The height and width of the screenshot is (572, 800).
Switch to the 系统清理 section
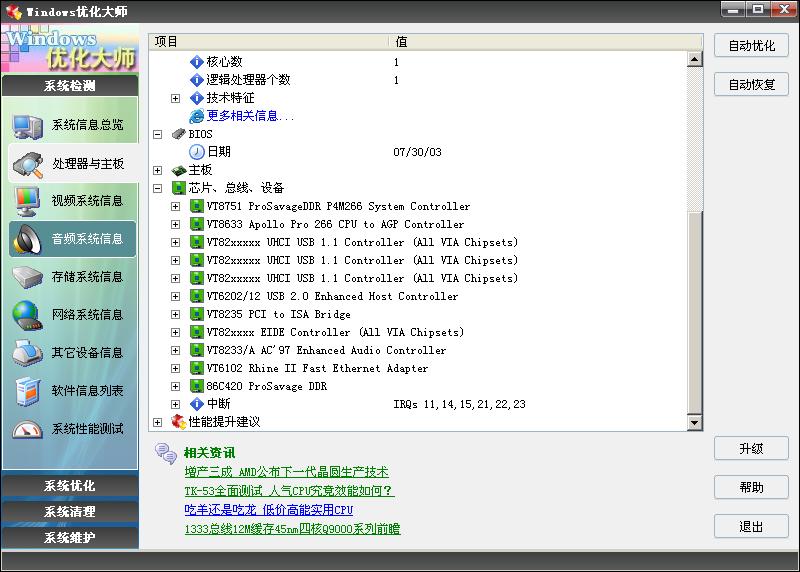[x=70, y=511]
